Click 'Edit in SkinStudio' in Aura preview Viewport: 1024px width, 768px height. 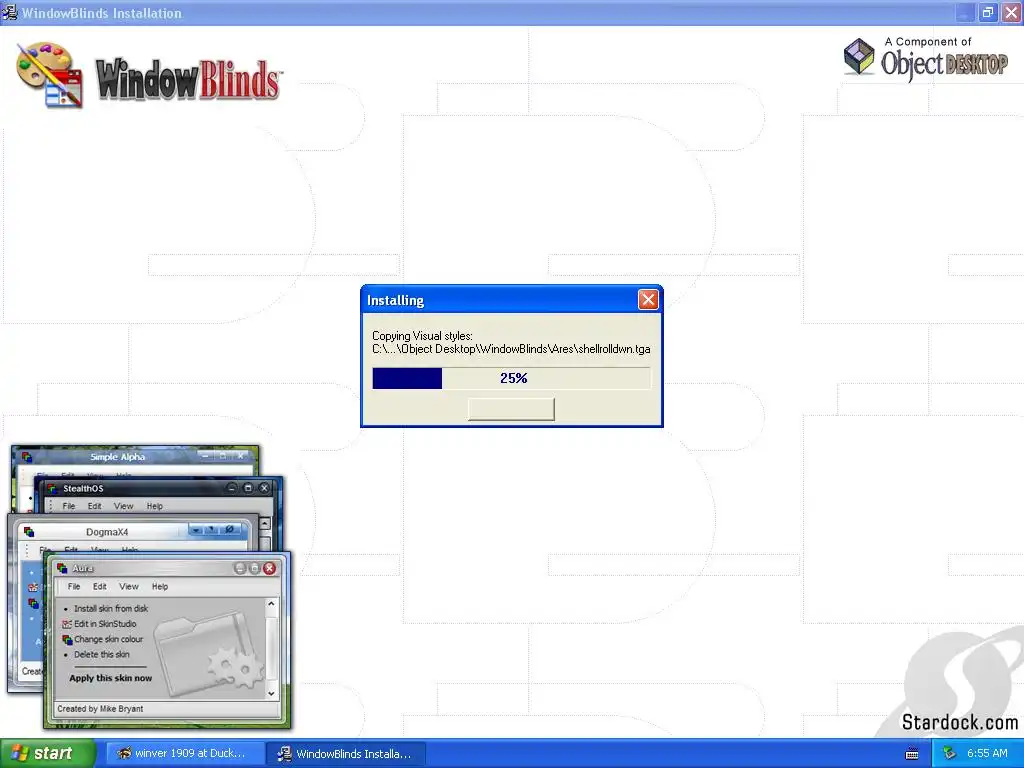pos(105,624)
